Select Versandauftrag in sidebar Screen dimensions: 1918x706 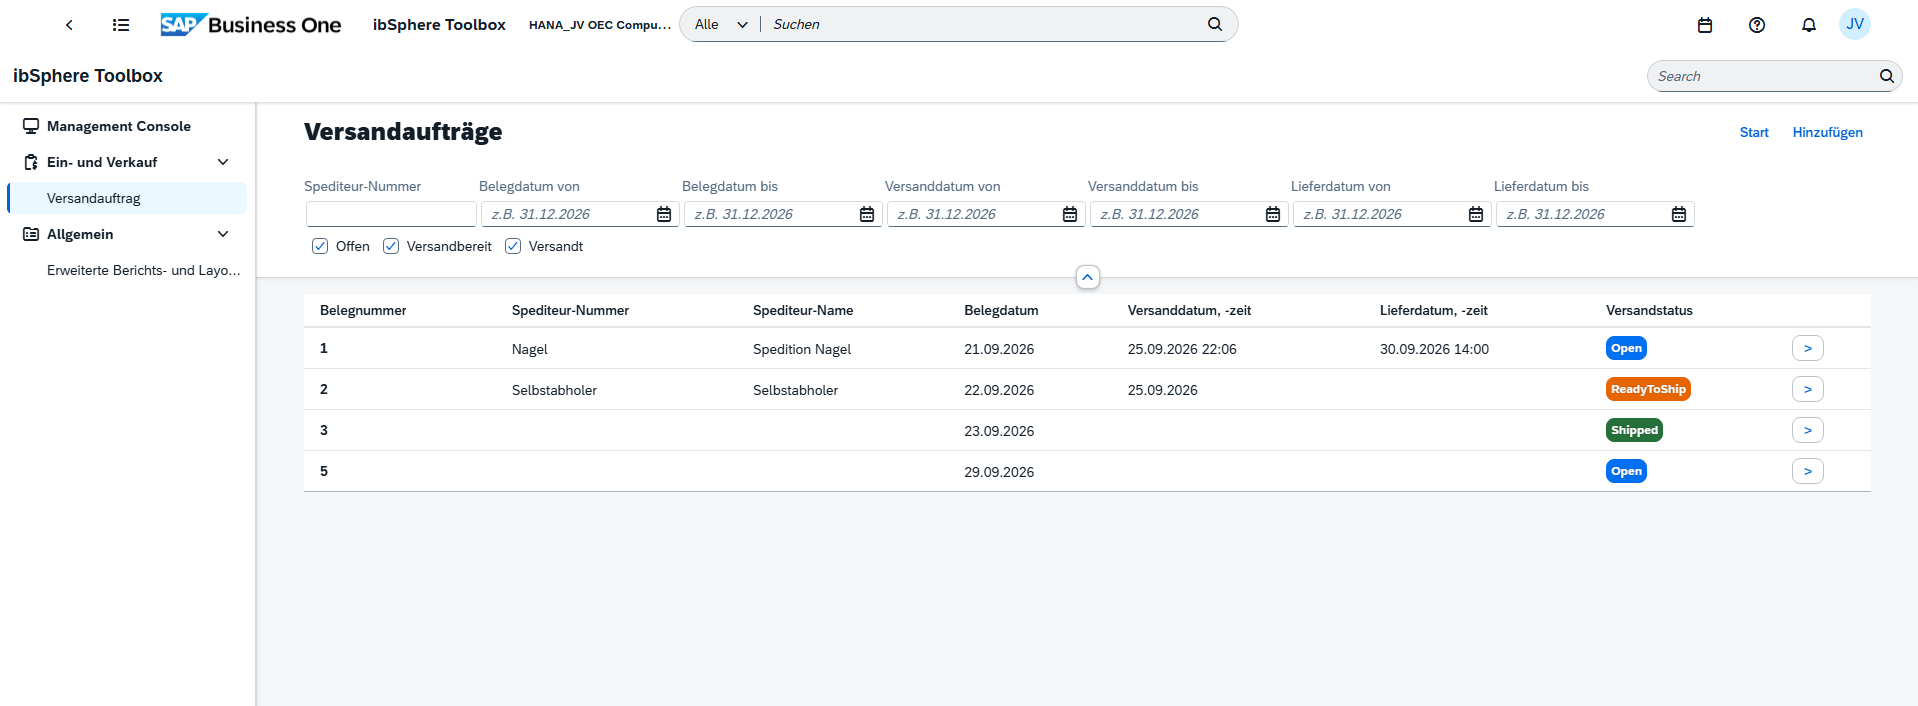coord(127,198)
